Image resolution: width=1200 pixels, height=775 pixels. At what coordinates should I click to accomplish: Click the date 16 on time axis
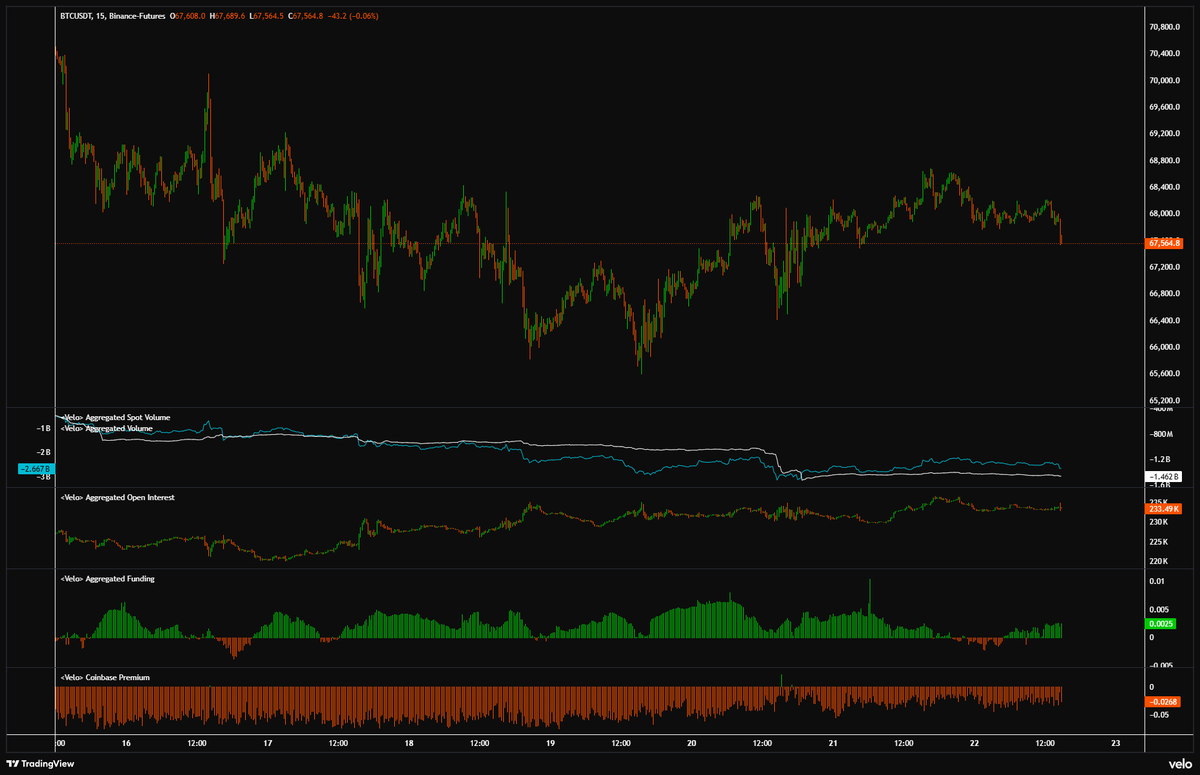click(126, 744)
